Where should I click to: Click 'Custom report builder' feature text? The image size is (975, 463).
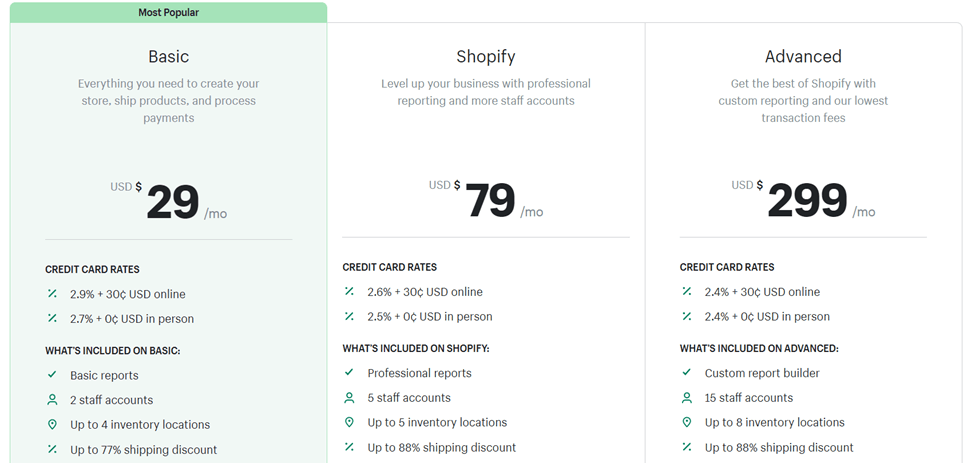(762, 373)
